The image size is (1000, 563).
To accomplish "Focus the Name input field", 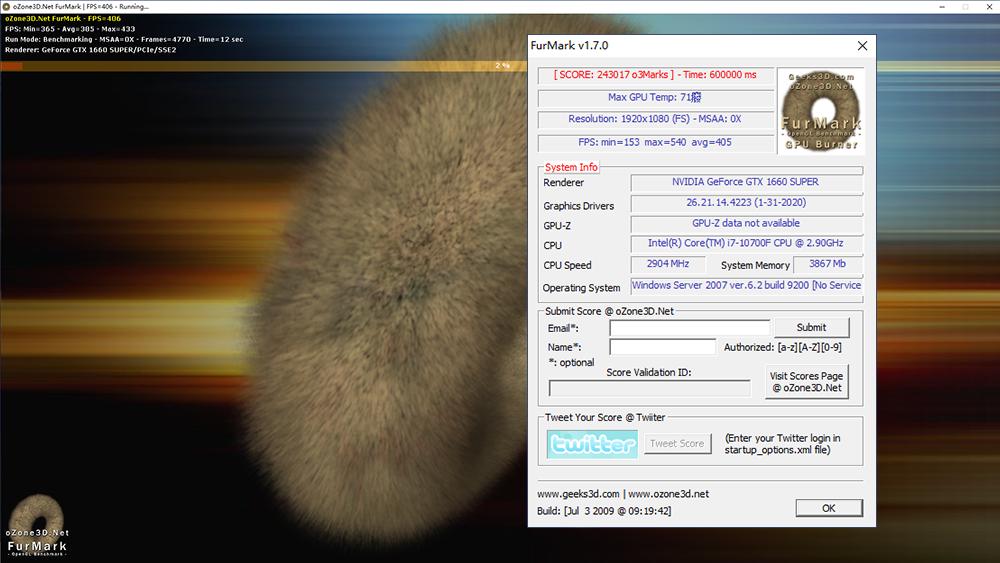I will click(x=662, y=347).
